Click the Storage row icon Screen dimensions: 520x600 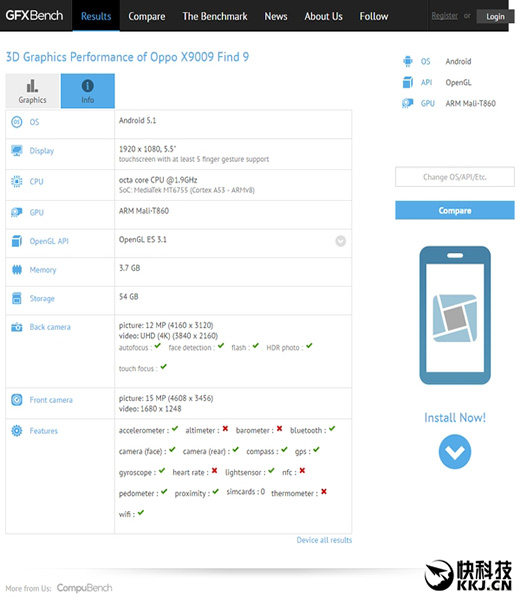[16, 298]
